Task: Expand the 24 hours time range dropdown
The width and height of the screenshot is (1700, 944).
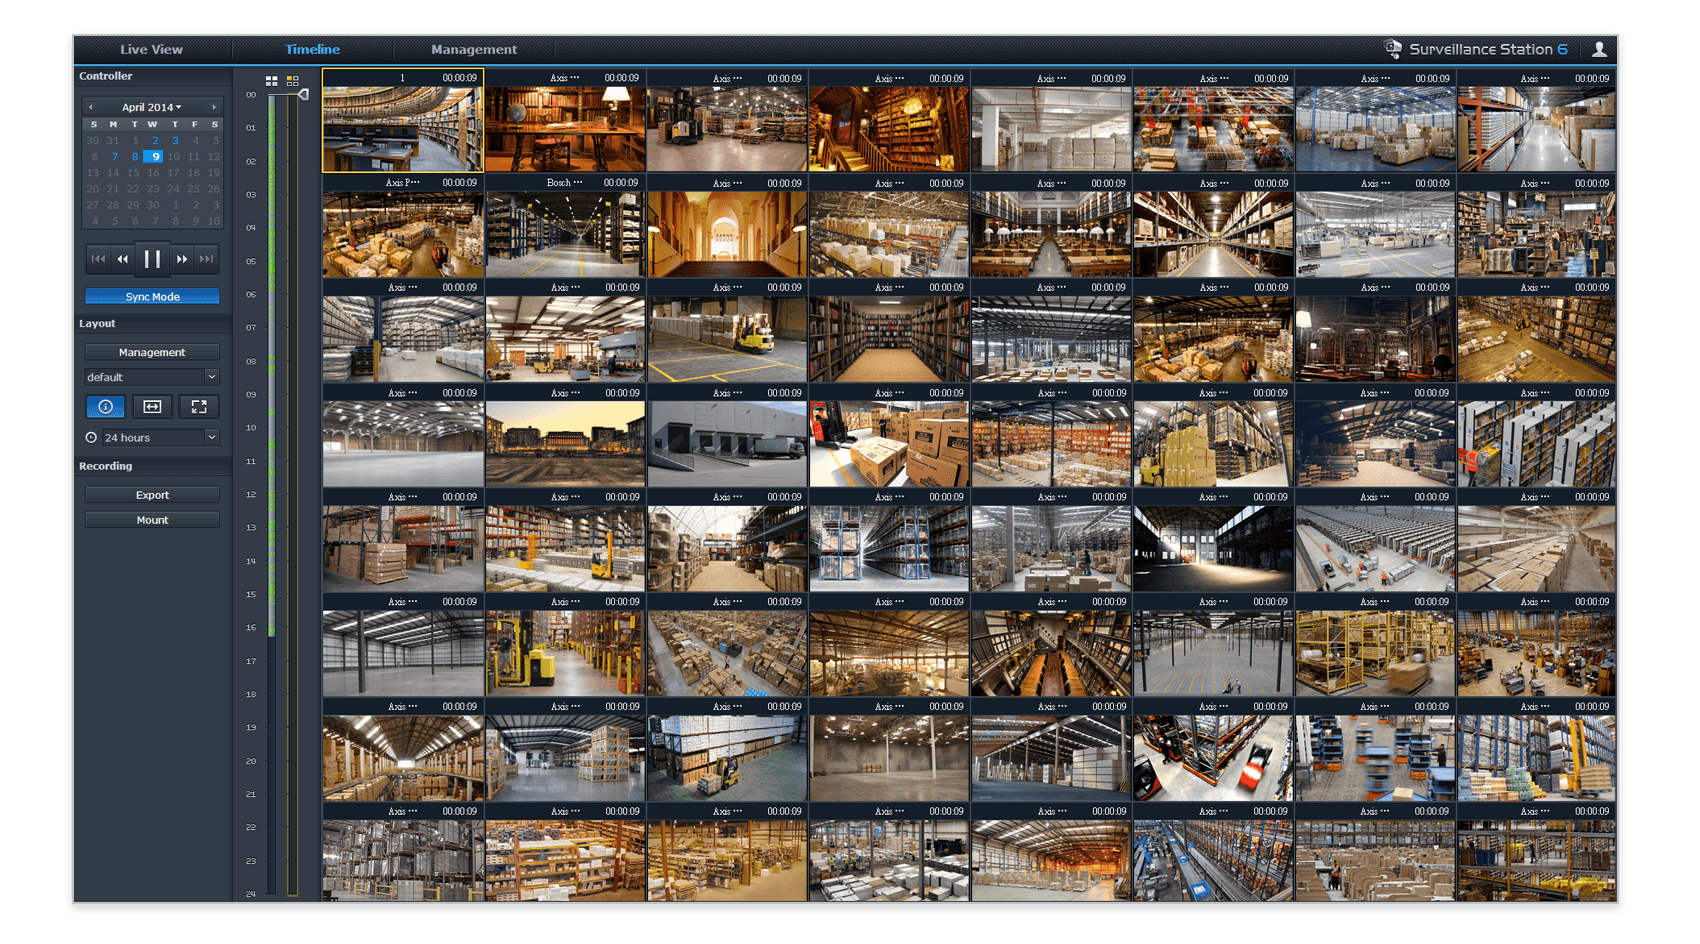Action: coord(160,437)
